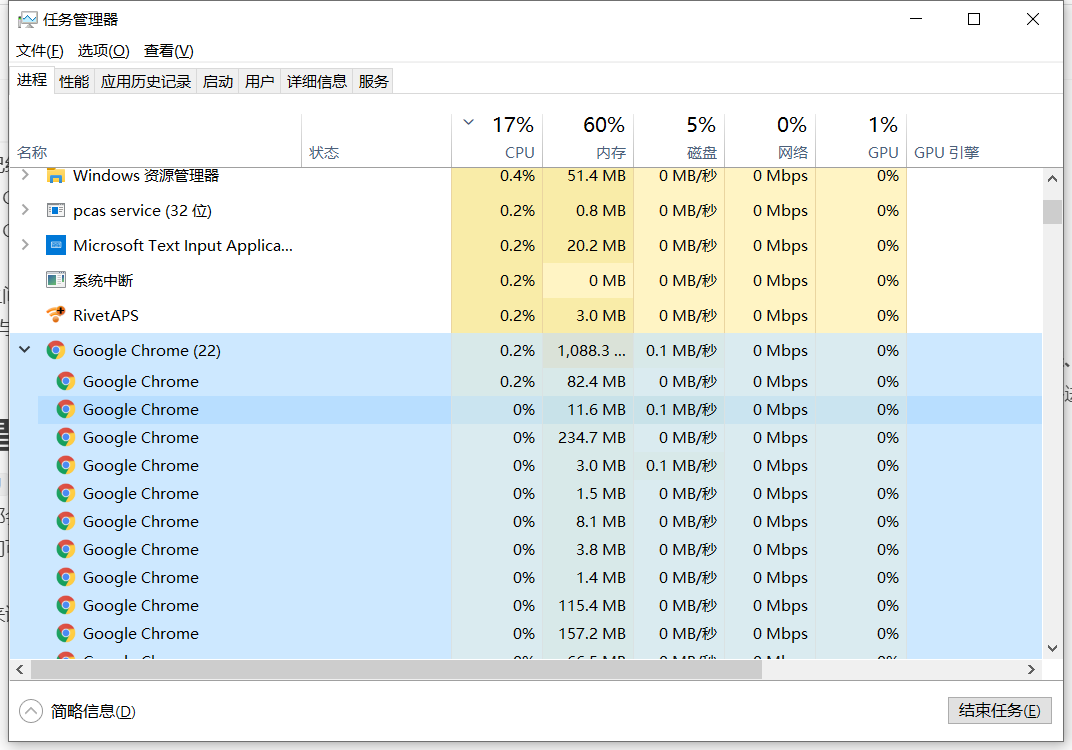Click the Google Chrome (22) group icon

pyautogui.click(x=55, y=351)
